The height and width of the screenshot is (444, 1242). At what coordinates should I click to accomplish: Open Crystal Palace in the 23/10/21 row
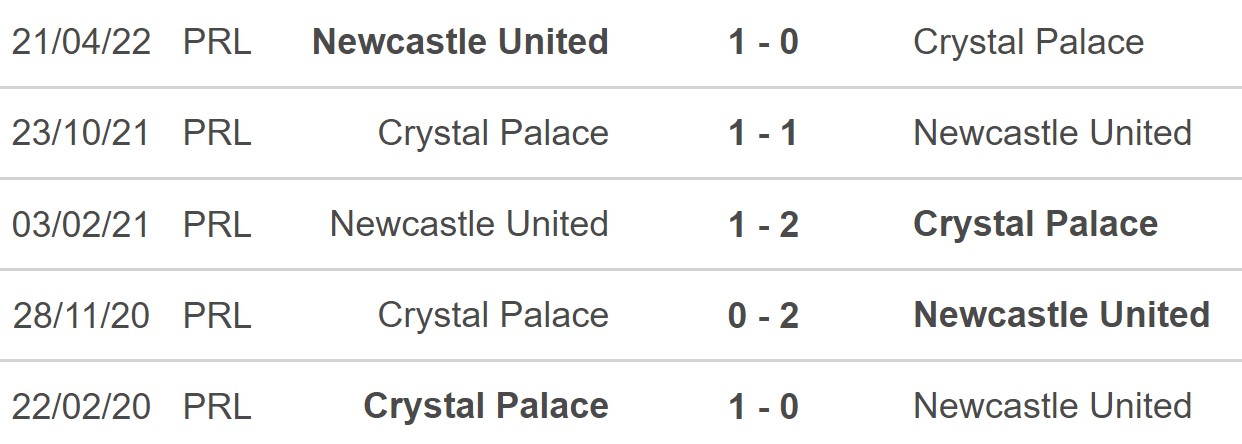click(x=493, y=133)
